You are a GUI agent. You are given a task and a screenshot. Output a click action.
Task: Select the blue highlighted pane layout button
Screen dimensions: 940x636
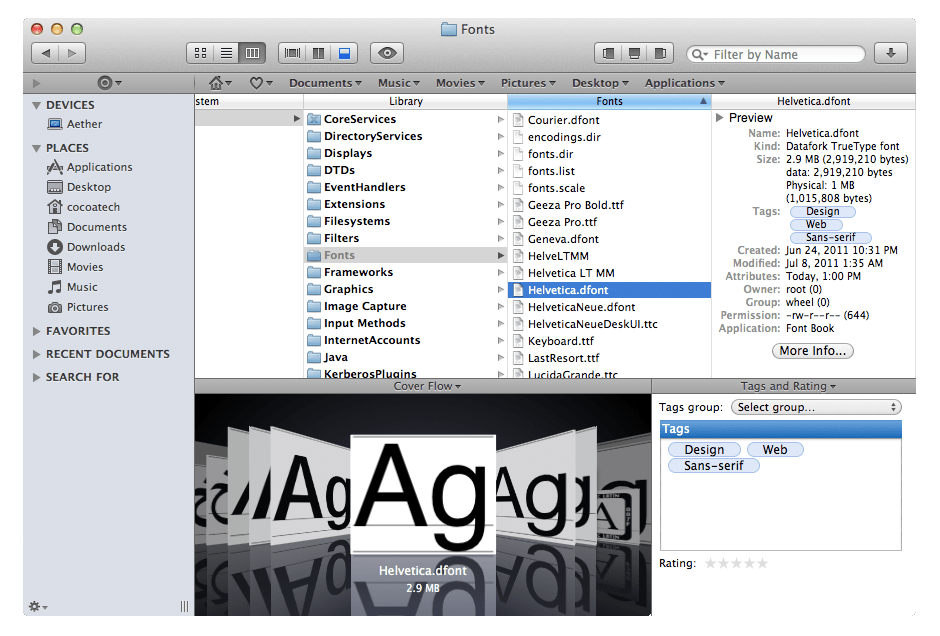coord(344,53)
